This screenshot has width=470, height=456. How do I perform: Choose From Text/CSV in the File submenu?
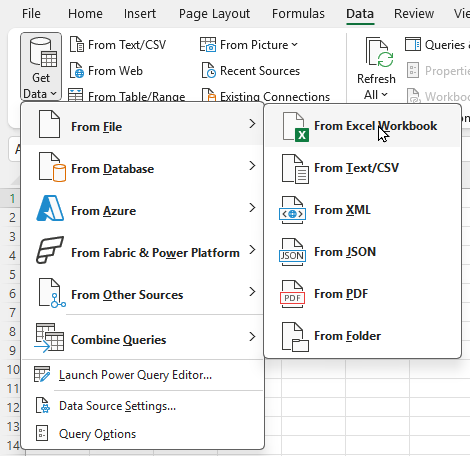363,168
